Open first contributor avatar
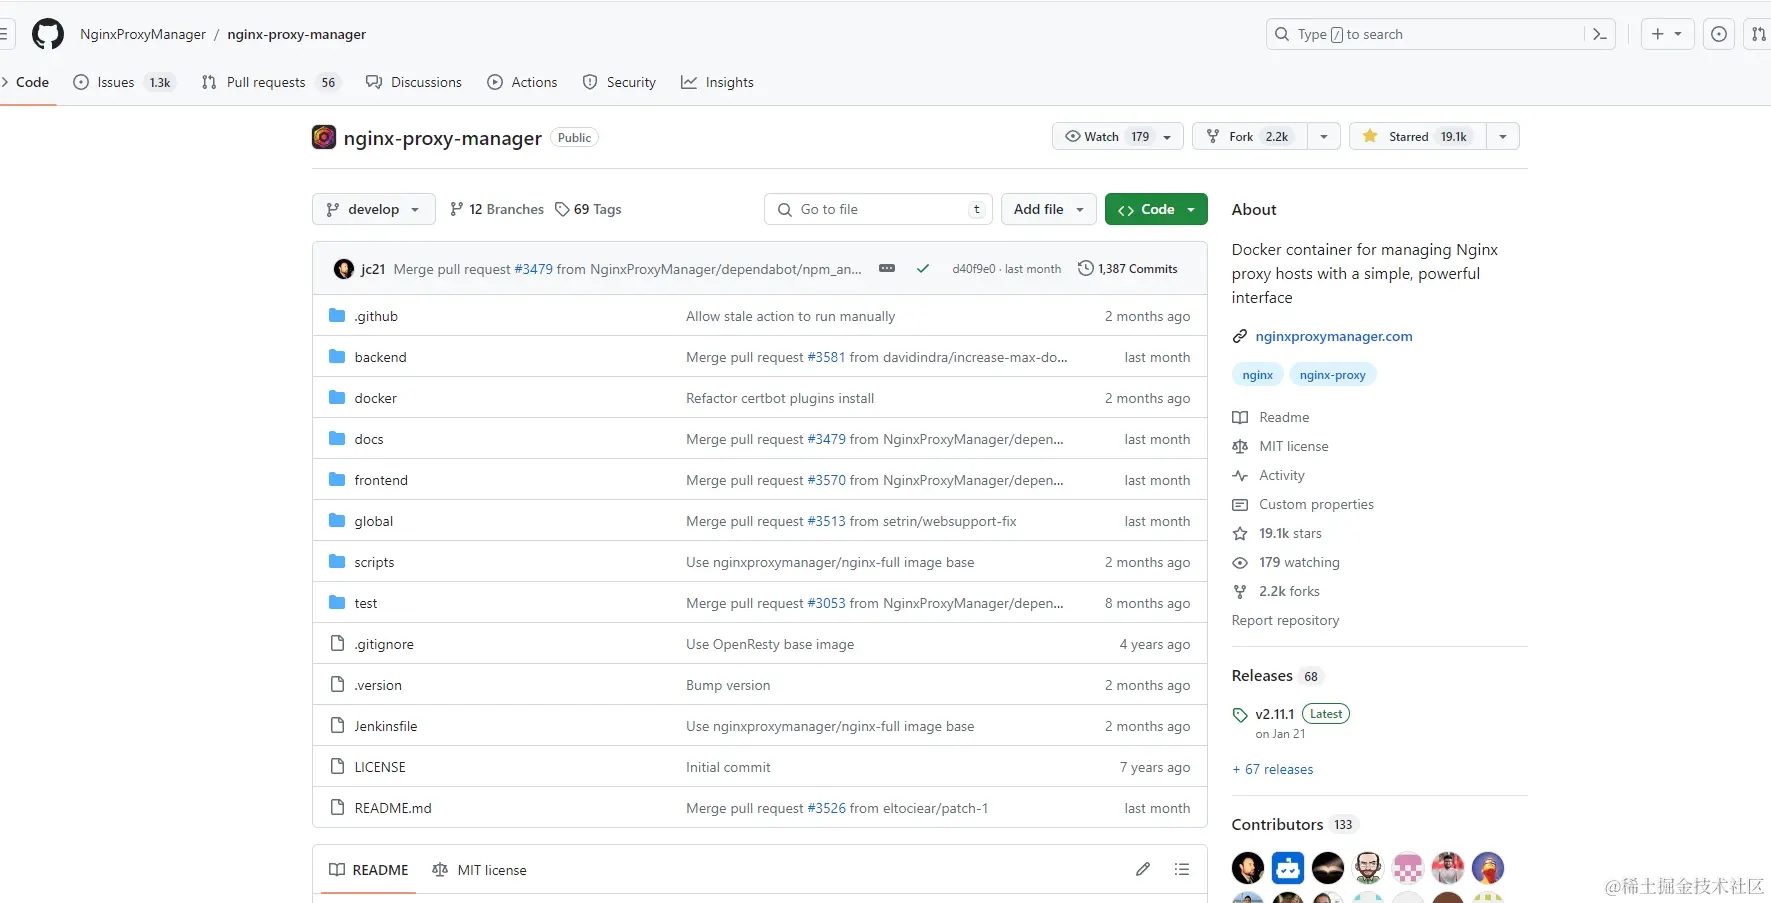Image resolution: width=1771 pixels, height=903 pixels. click(x=1248, y=868)
